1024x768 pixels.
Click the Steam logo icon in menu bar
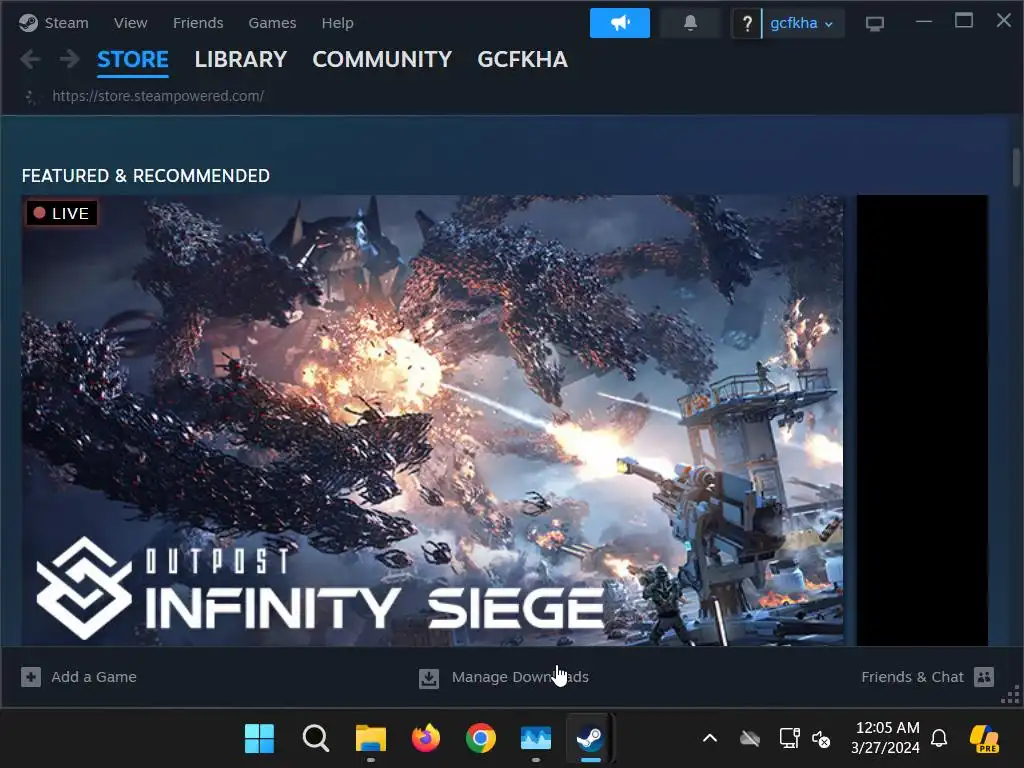coord(28,23)
